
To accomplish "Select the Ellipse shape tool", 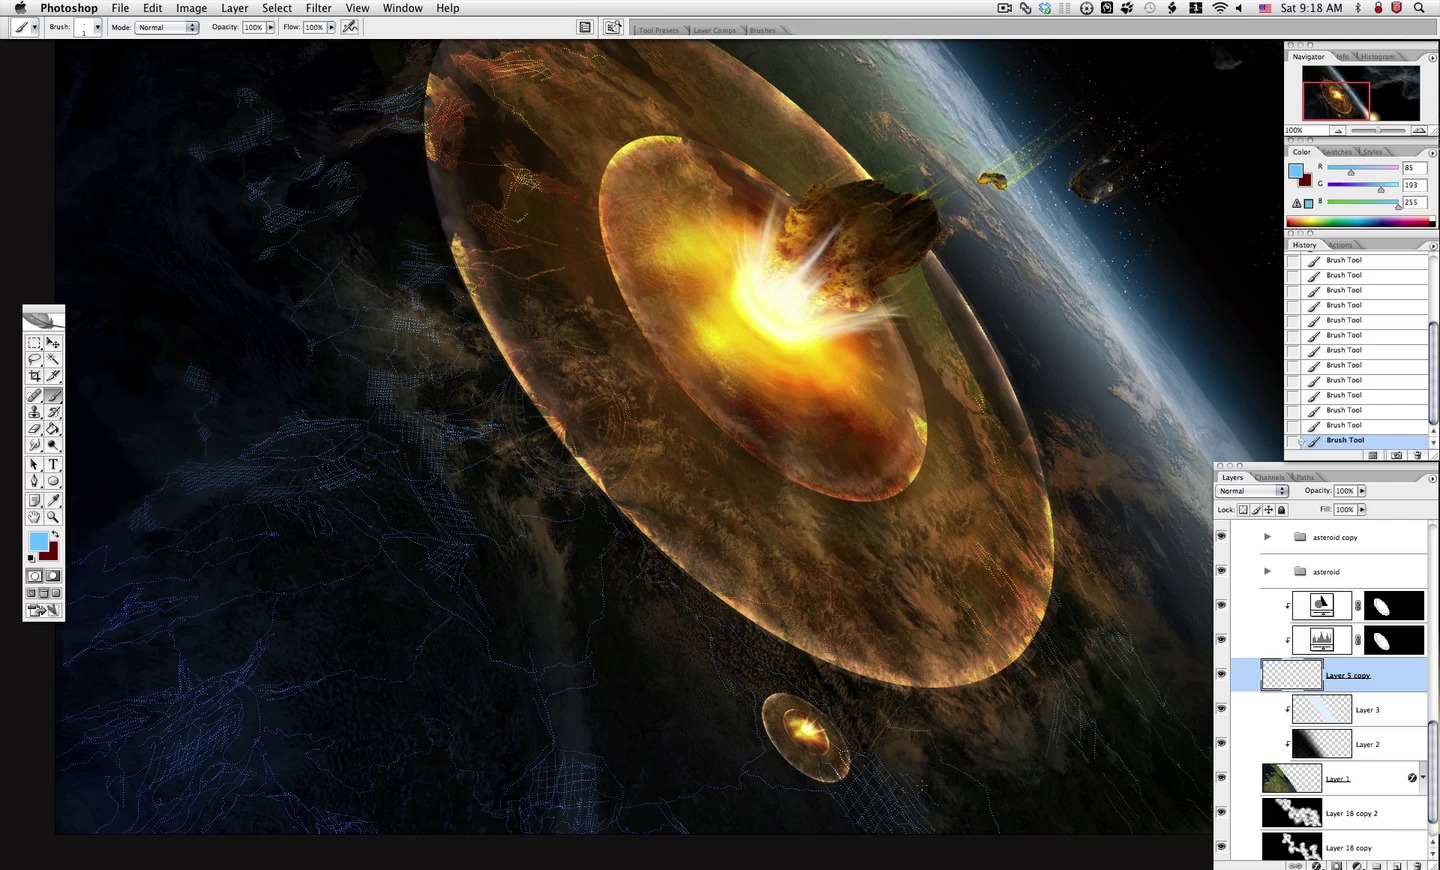I will pos(53,481).
